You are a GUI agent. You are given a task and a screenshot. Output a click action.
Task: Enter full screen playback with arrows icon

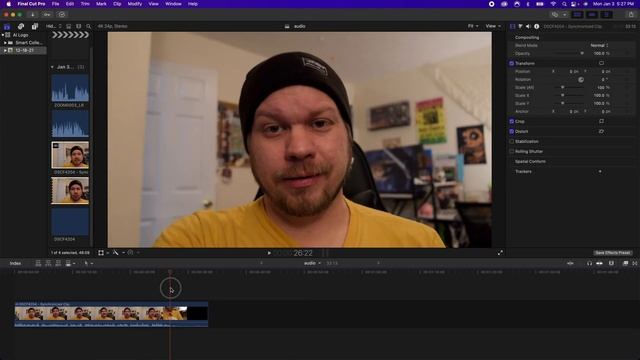tap(500, 253)
